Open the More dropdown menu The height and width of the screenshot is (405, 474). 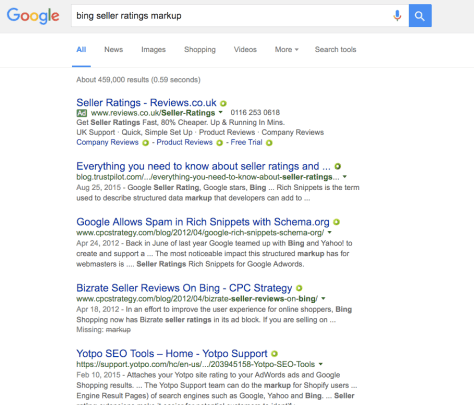tap(286, 50)
